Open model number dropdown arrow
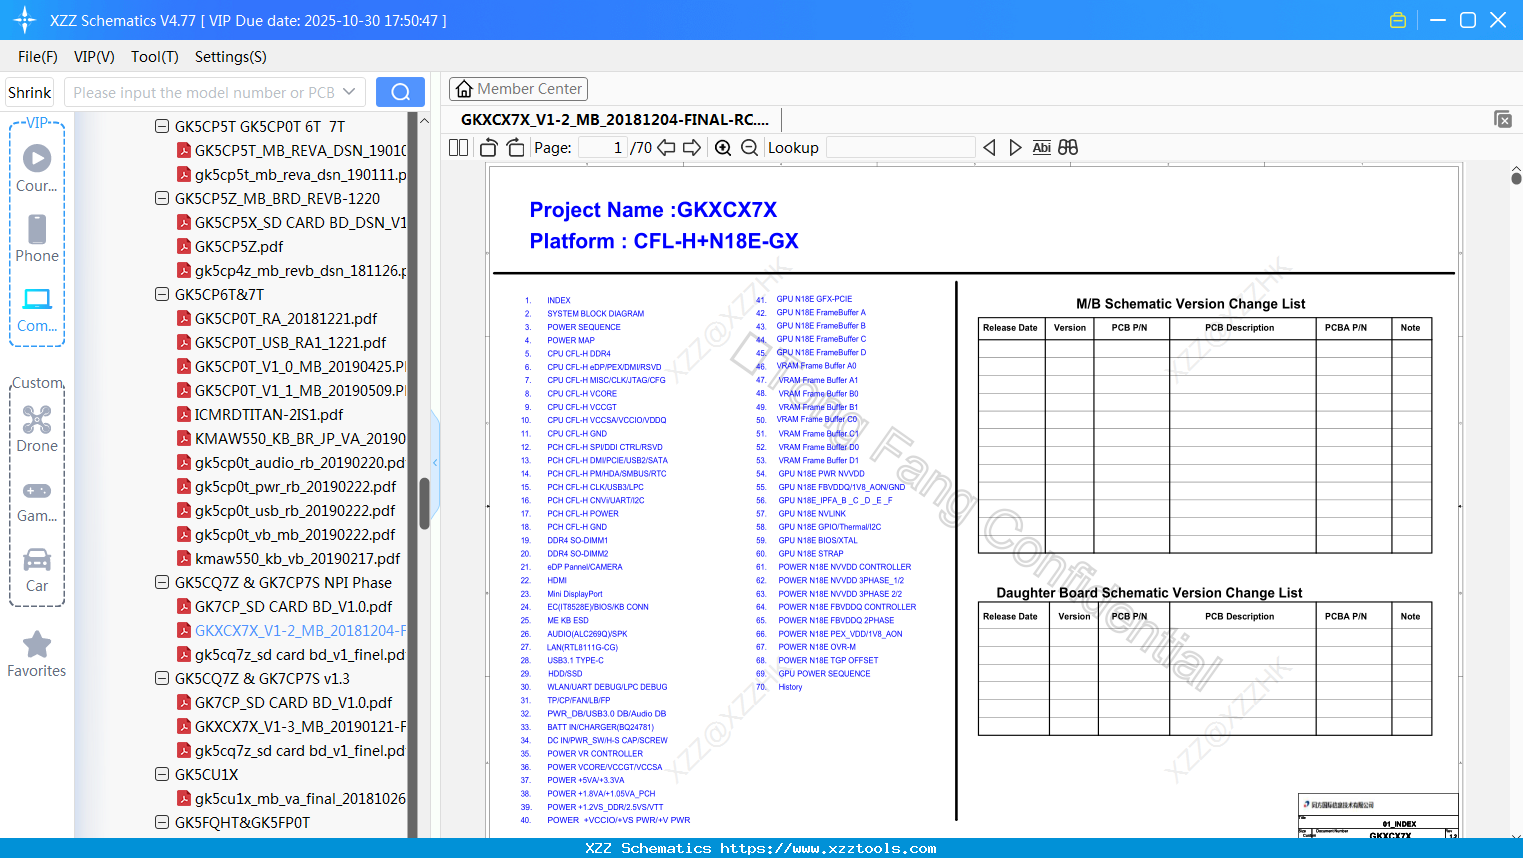 coord(349,92)
